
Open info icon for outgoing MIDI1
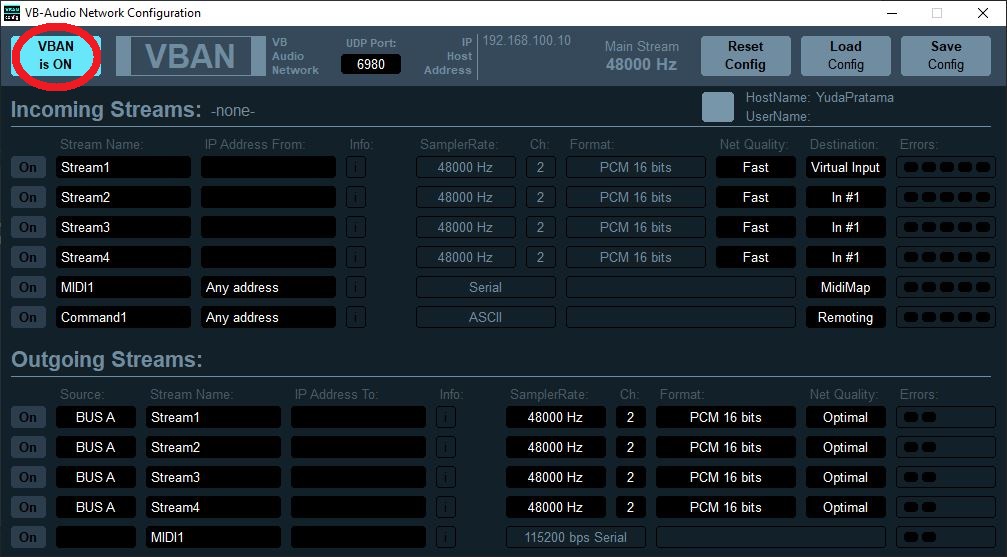(x=446, y=537)
